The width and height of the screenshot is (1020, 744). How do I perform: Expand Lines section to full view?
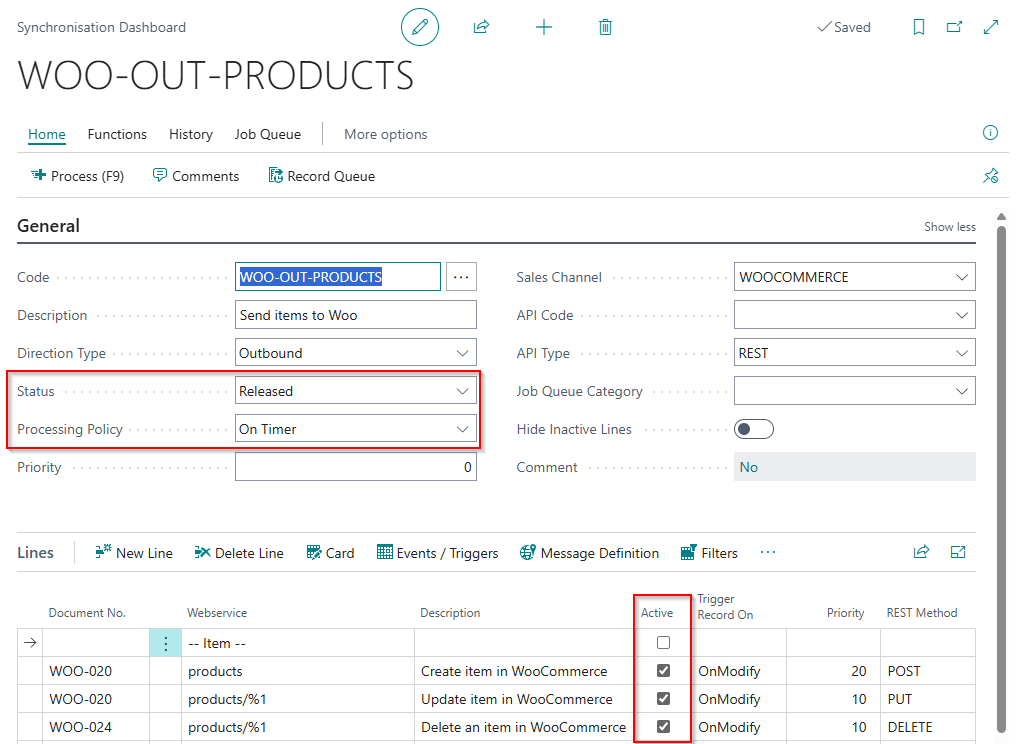[958, 552]
